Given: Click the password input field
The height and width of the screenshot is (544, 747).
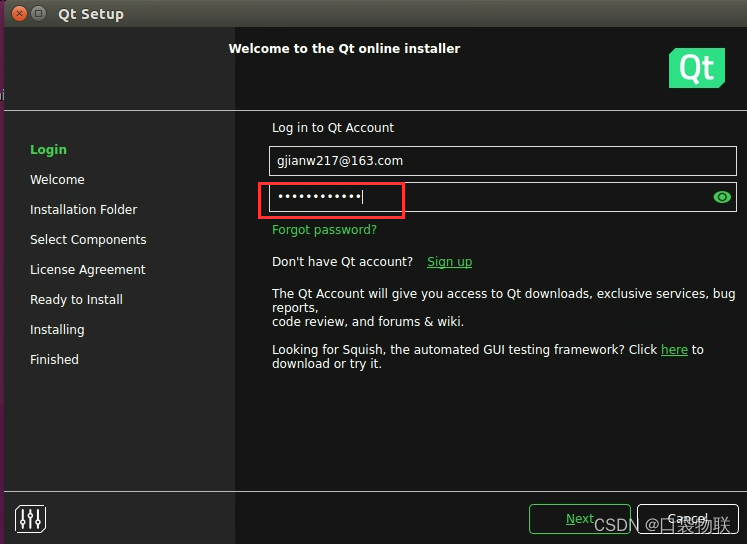Looking at the screenshot, I should point(503,197).
